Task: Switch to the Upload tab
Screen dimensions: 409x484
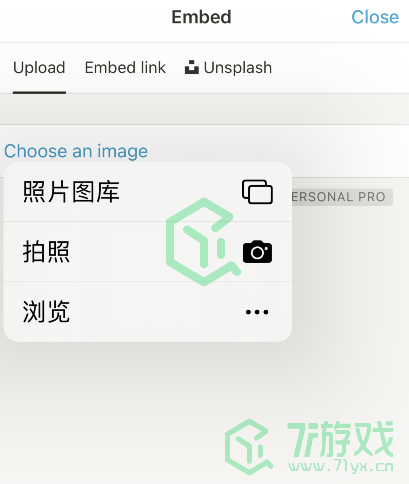Action: (39, 68)
